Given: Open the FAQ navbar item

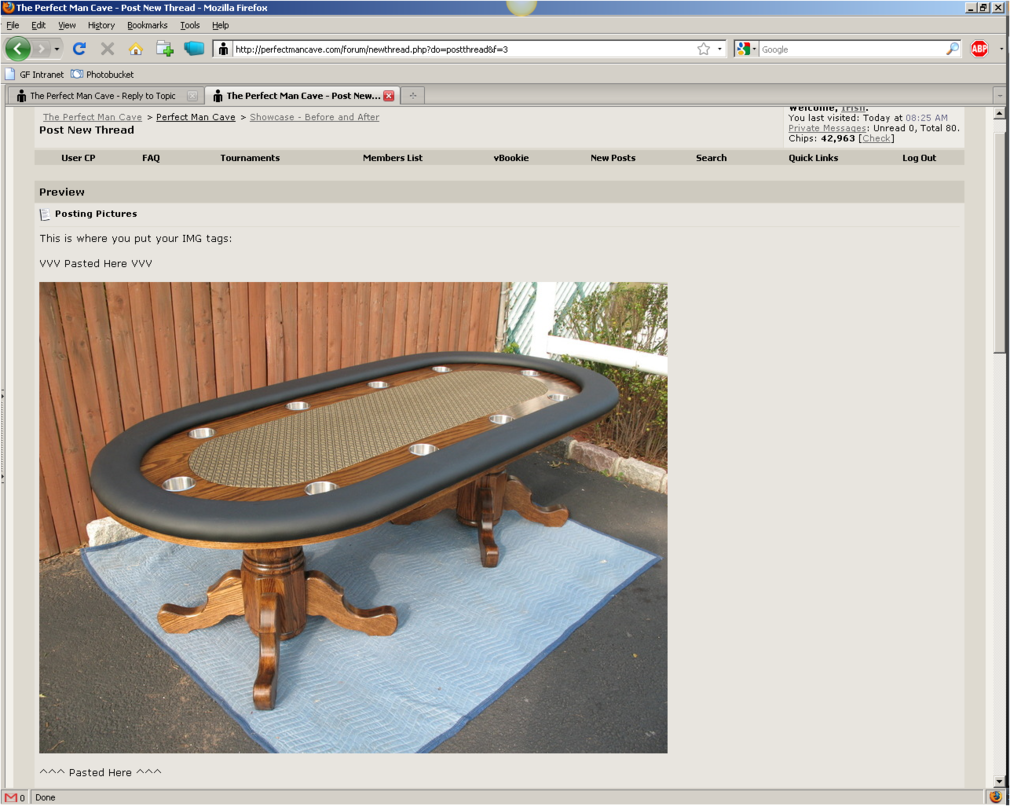Looking at the screenshot, I should 151,158.
